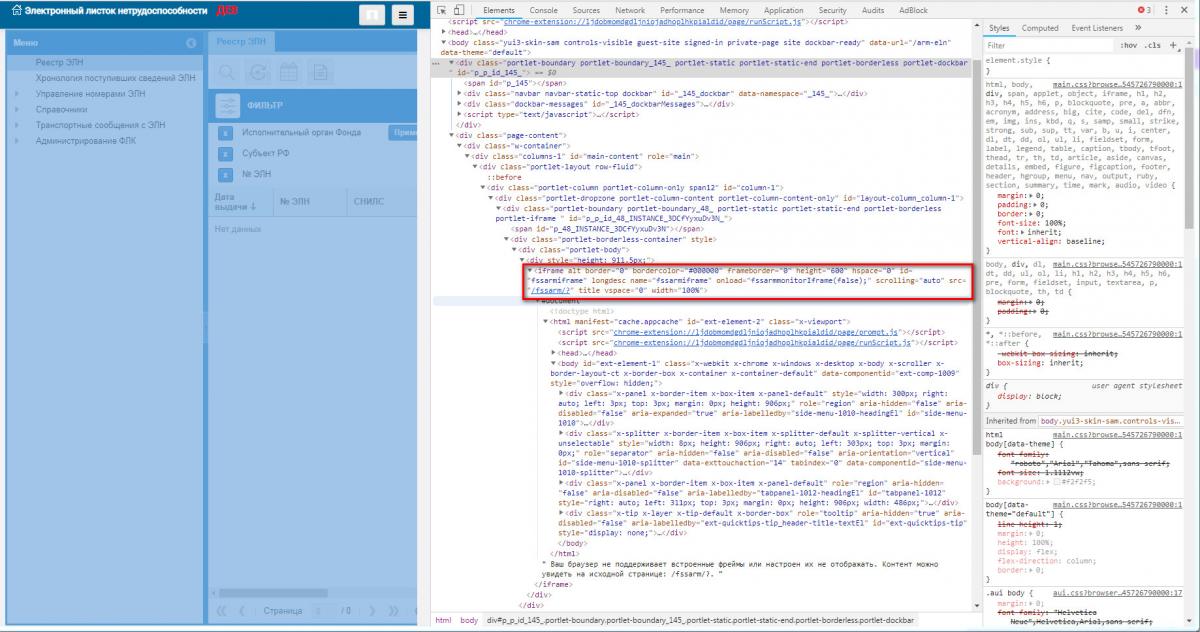Click the magnifier search icon in the registry toolbar
1200x632 pixels.
(228, 72)
